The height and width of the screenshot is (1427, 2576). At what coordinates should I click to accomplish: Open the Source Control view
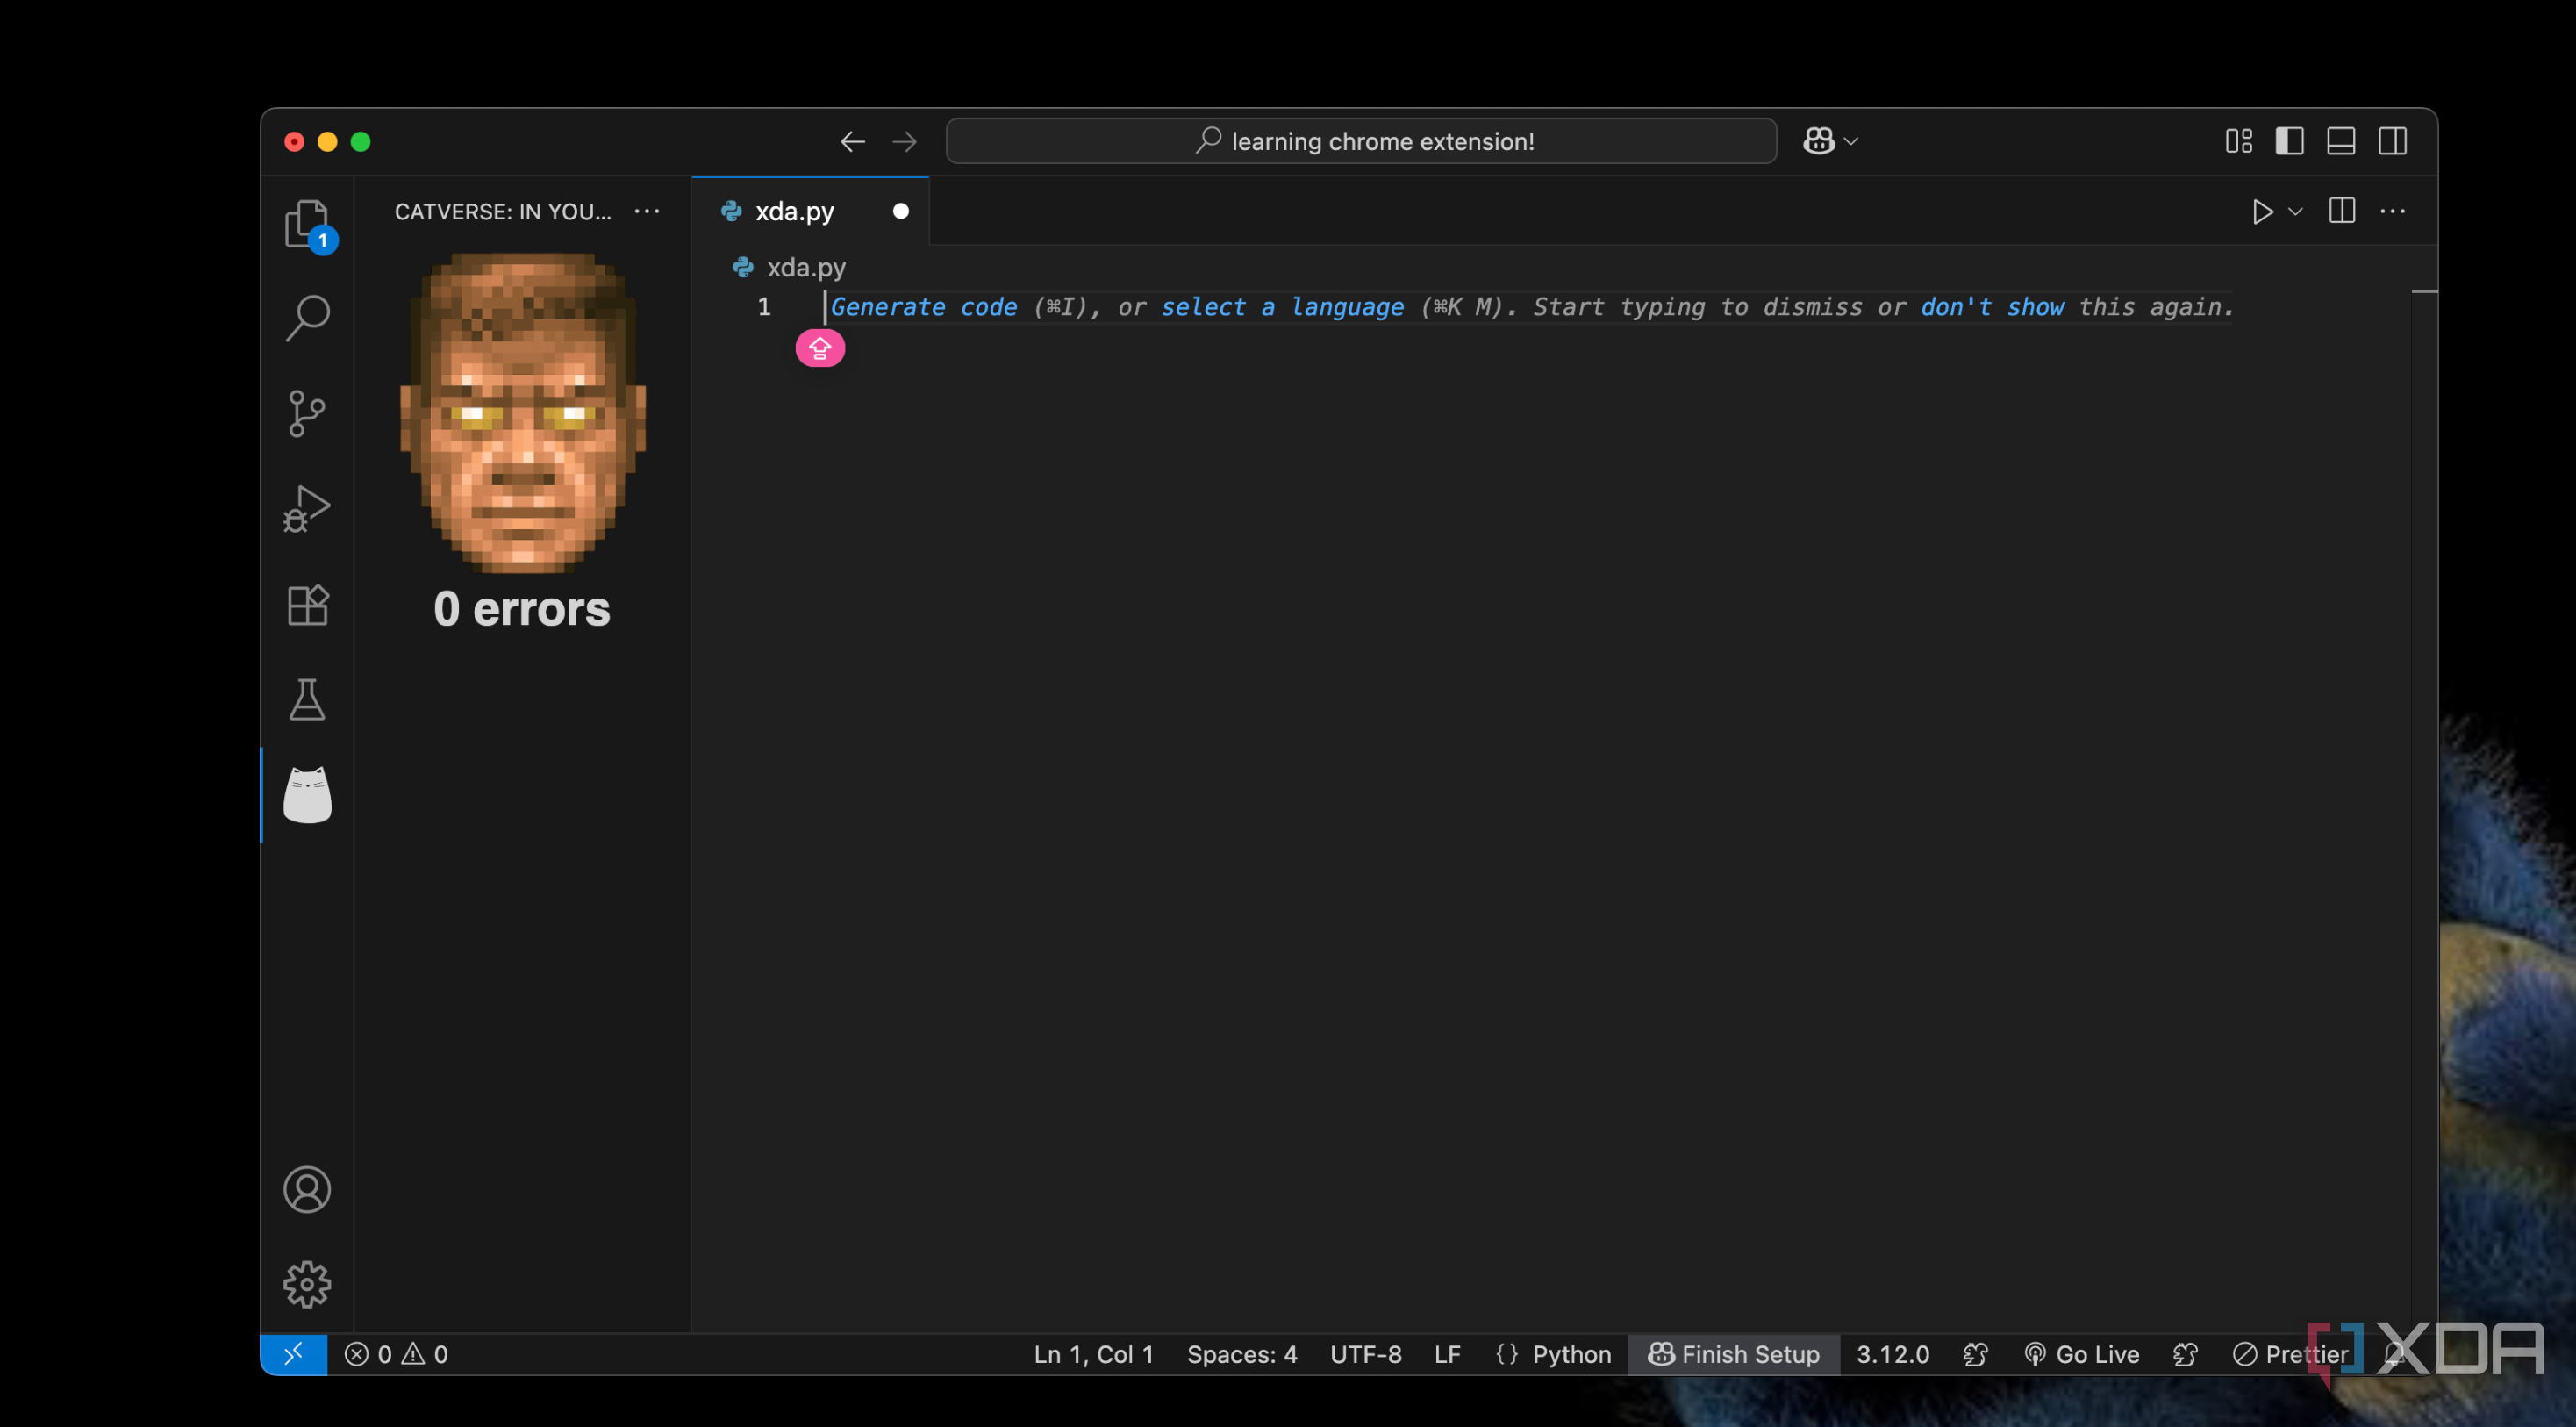point(307,413)
